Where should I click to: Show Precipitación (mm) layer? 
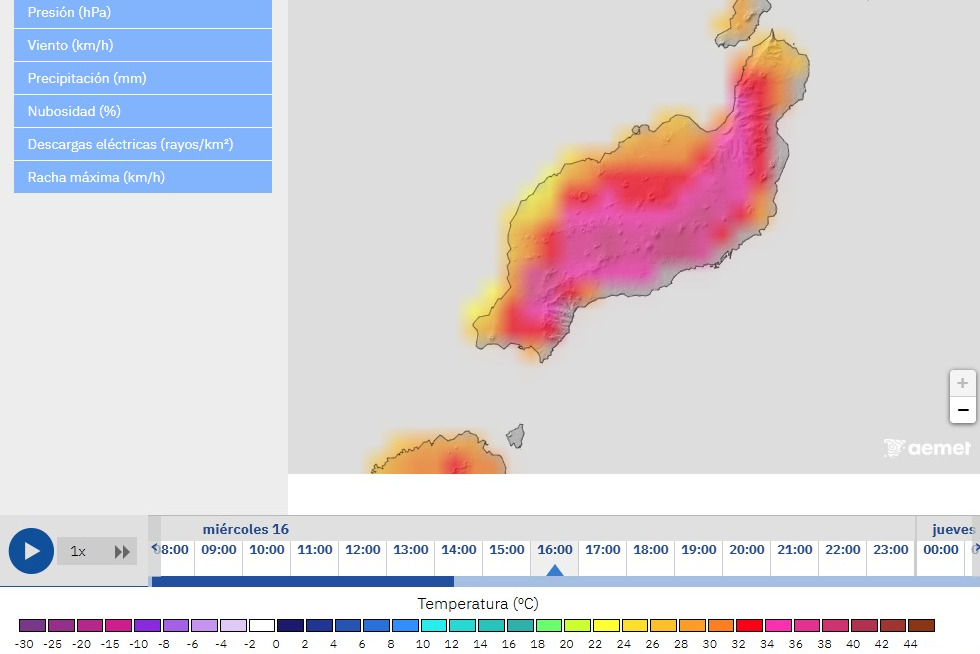tap(143, 78)
